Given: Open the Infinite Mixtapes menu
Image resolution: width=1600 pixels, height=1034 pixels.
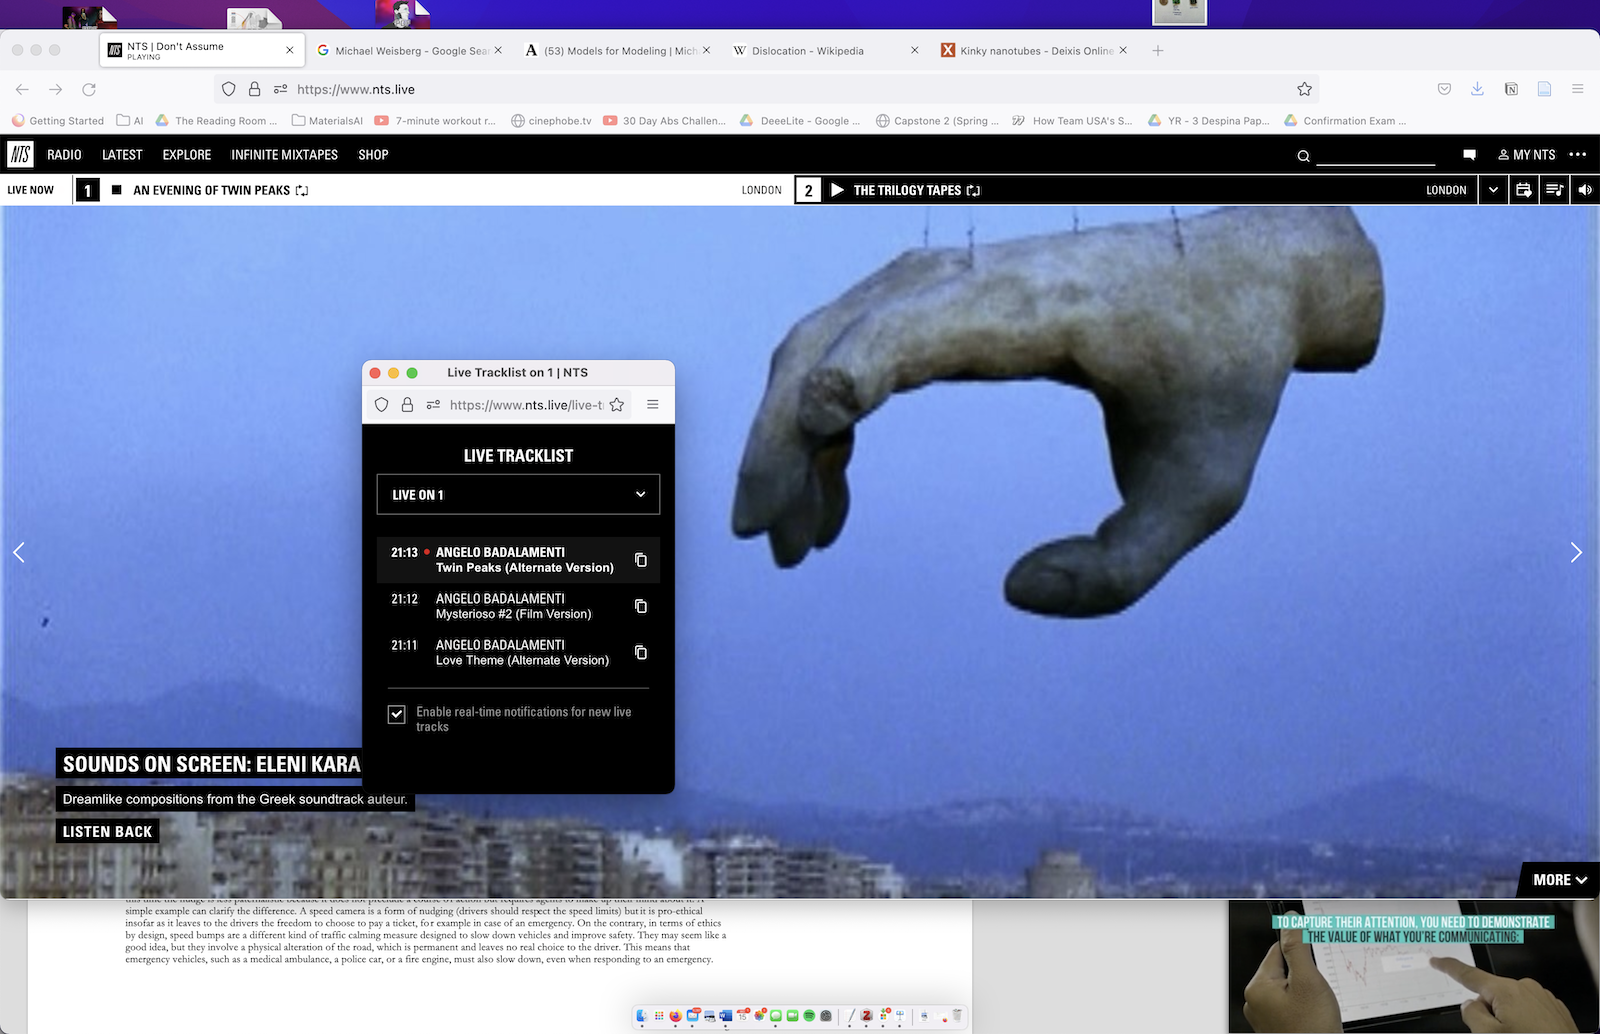Looking at the screenshot, I should [284, 155].
